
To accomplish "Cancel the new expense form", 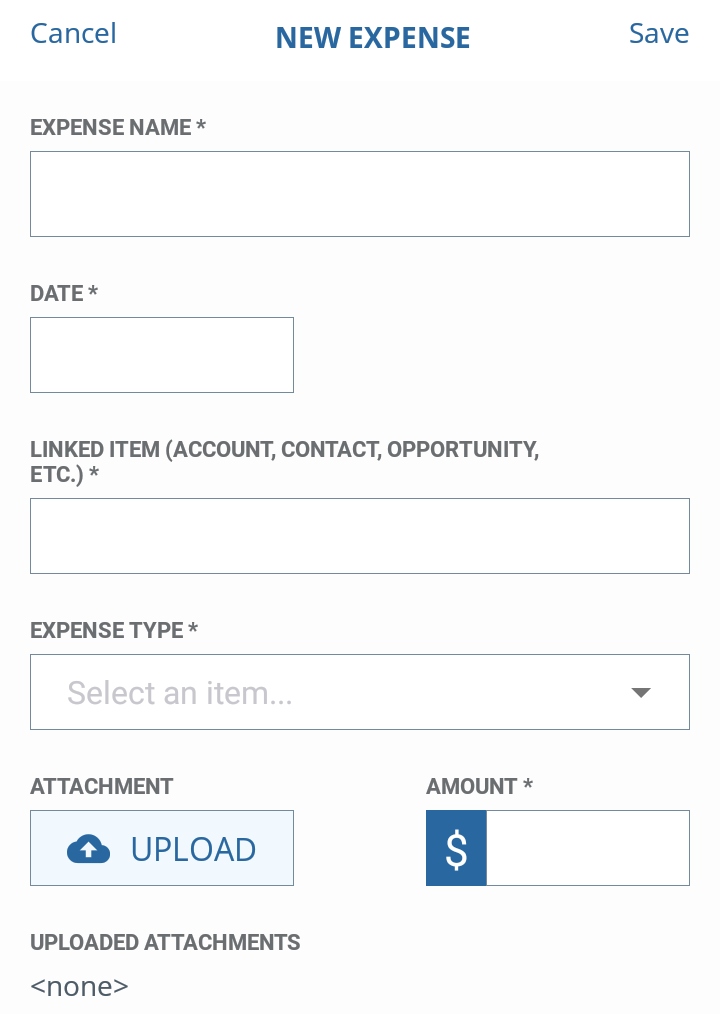I will (x=73, y=34).
